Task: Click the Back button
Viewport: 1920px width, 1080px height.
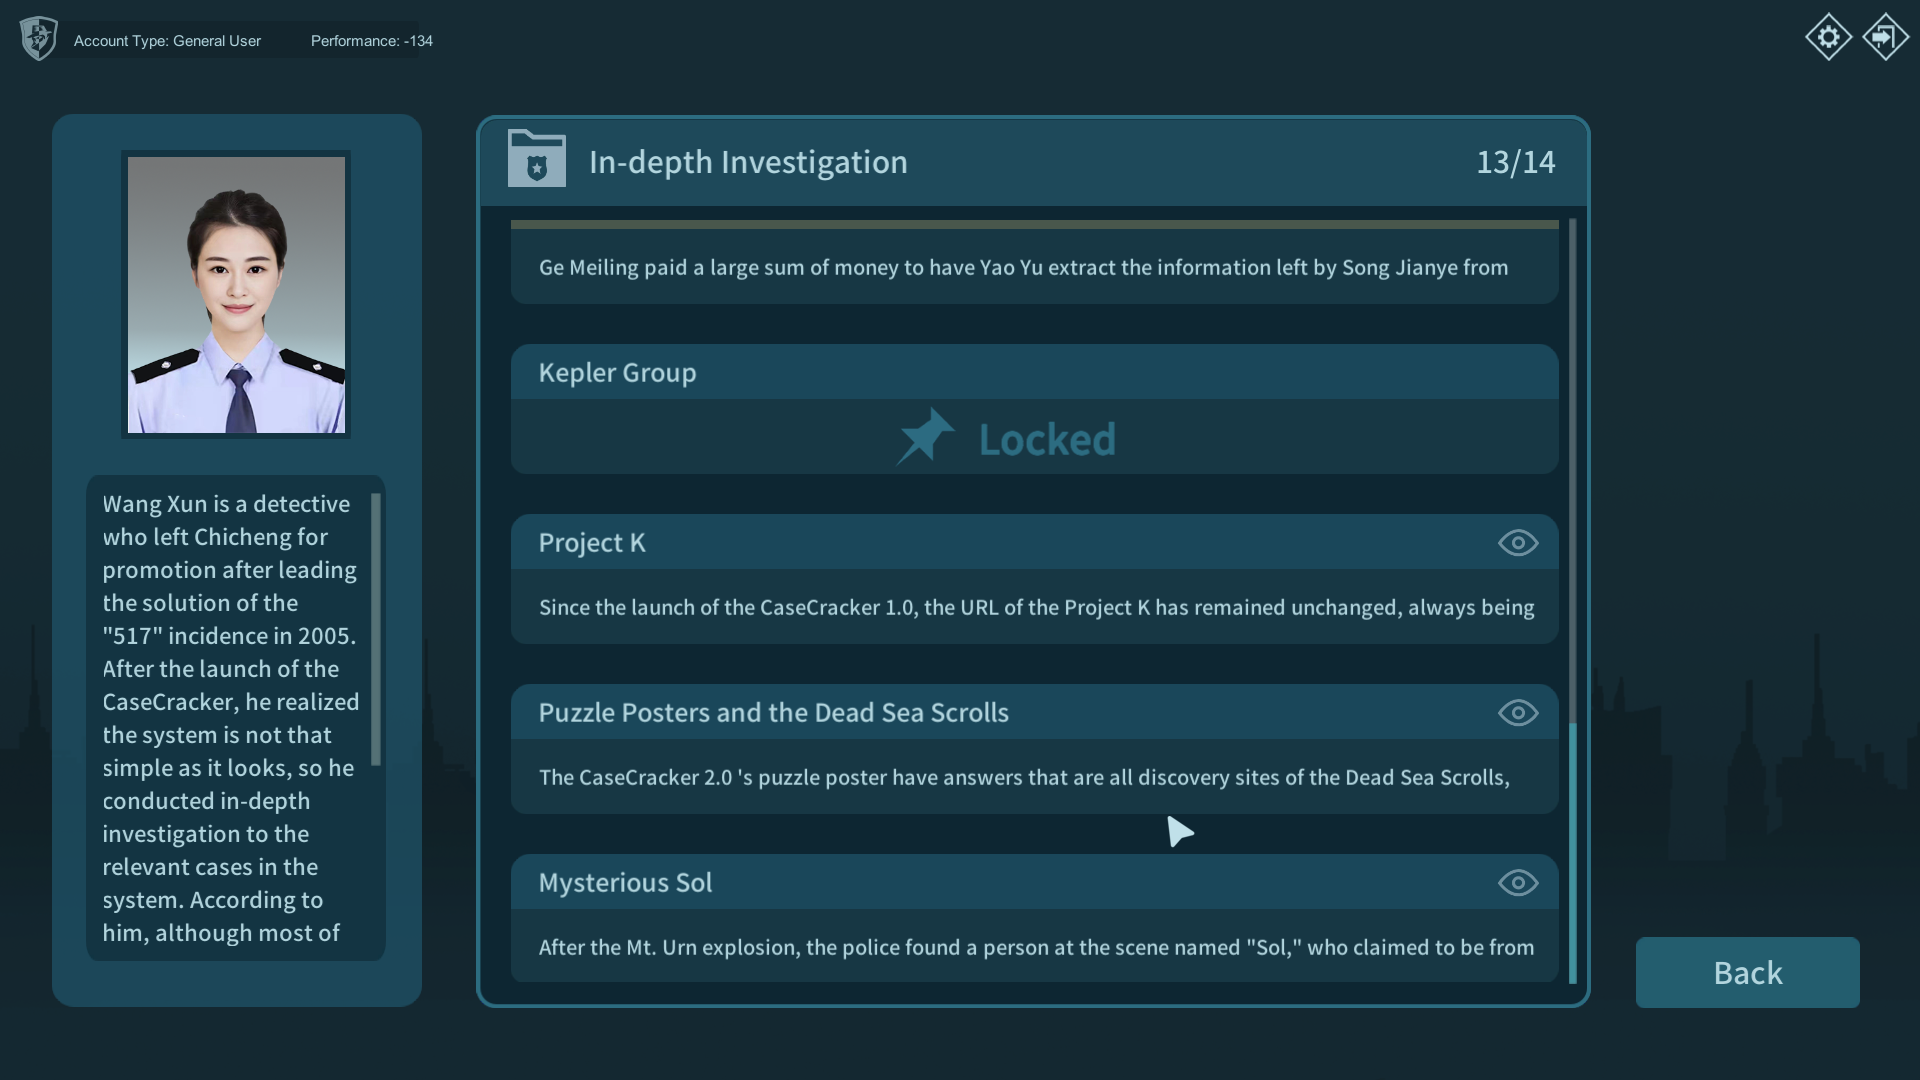Action: 1747,972
